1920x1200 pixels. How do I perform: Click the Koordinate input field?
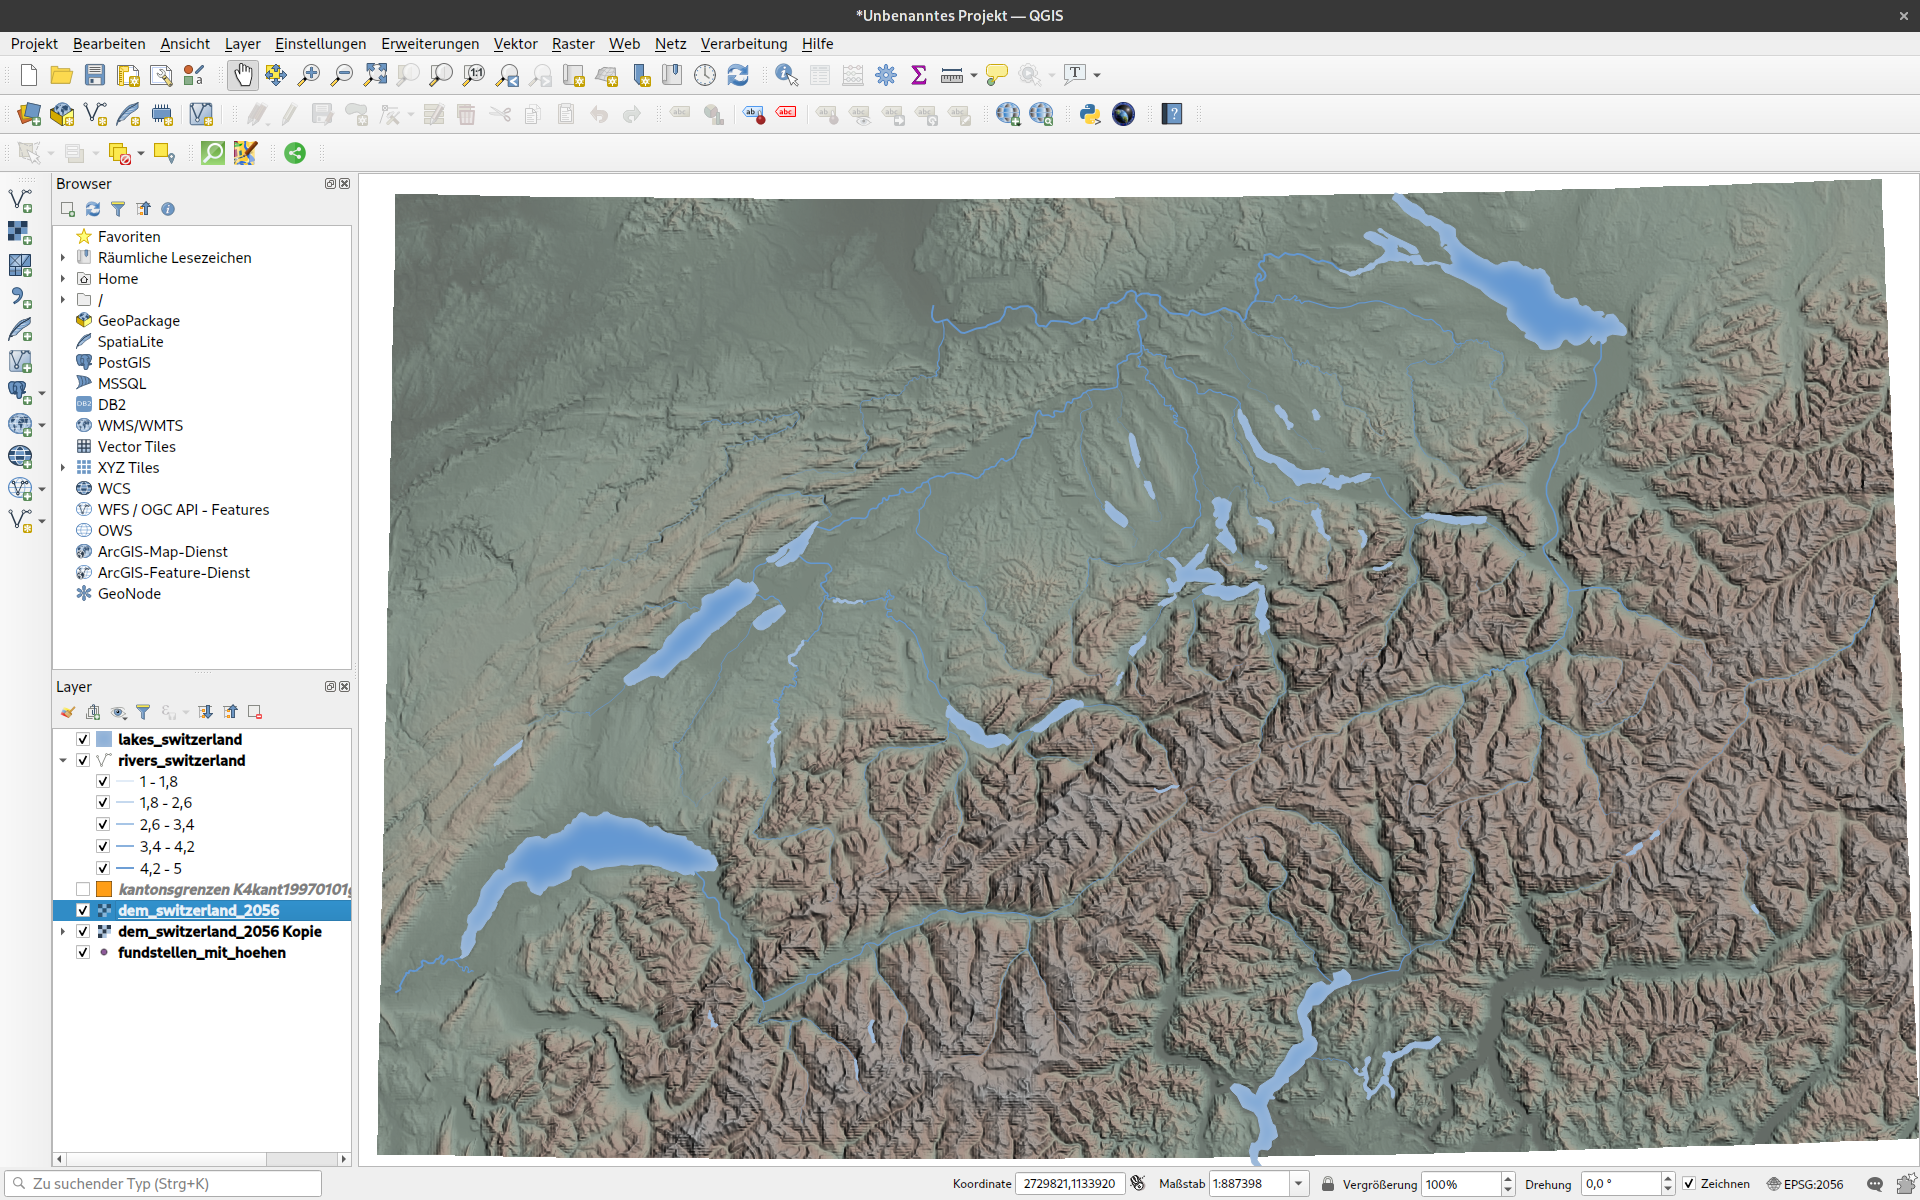tap(1069, 1183)
